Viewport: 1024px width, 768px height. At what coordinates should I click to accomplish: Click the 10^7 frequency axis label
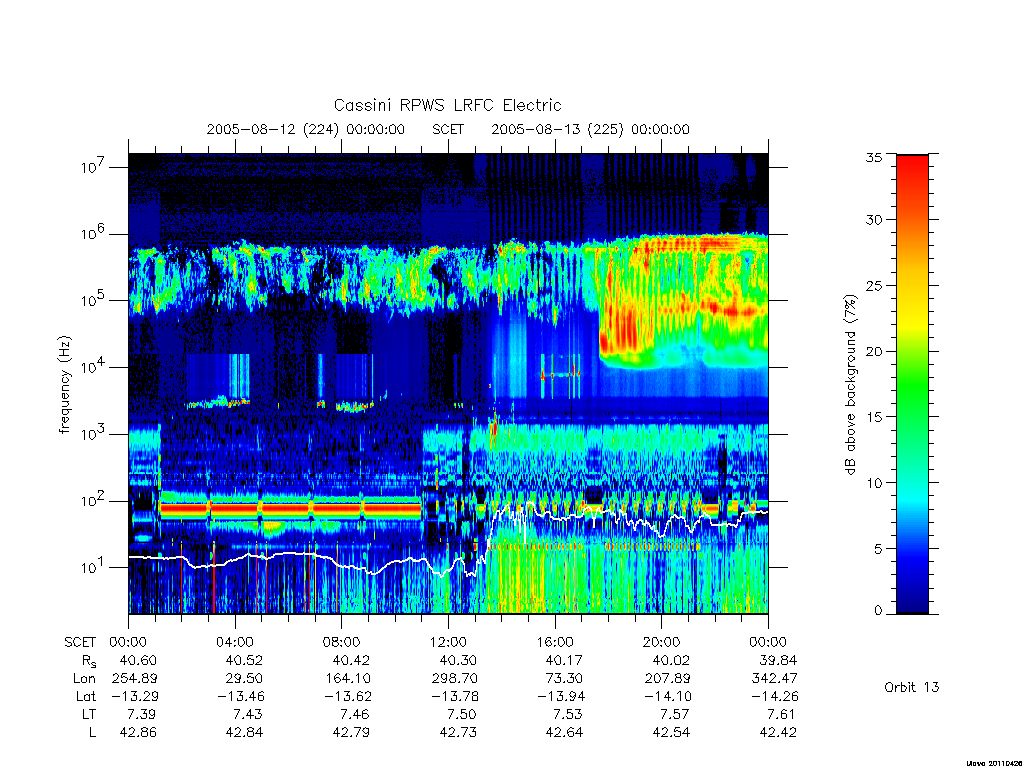(92, 167)
